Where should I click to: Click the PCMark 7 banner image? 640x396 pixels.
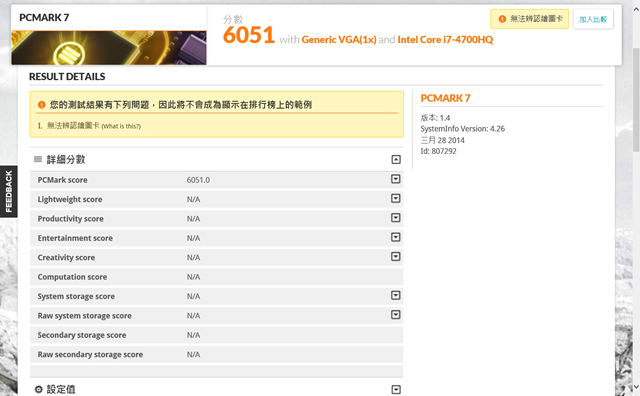(x=109, y=48)
